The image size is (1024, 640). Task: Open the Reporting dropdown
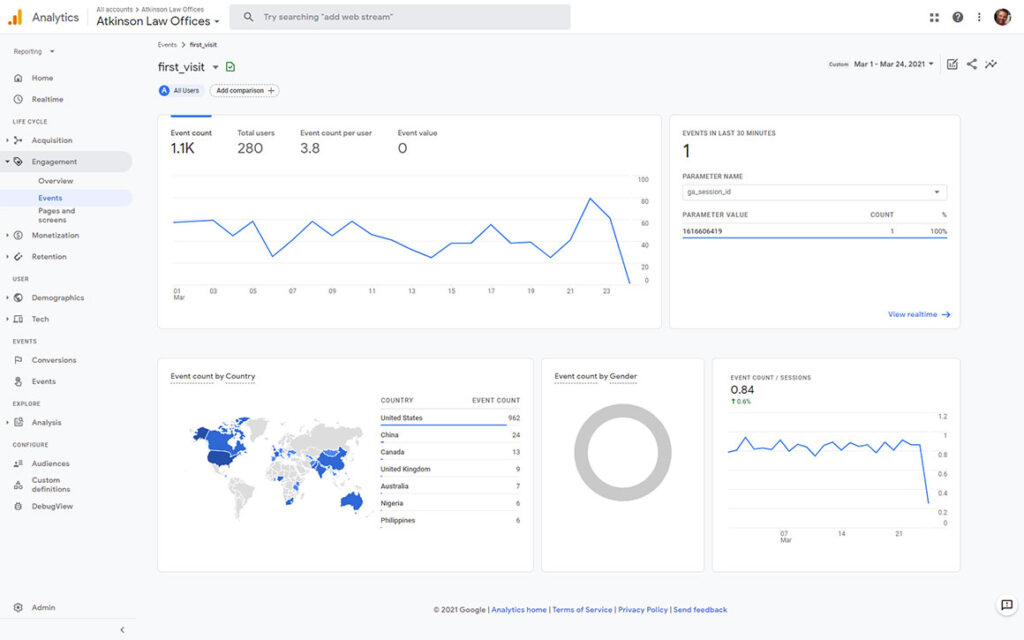34,52
